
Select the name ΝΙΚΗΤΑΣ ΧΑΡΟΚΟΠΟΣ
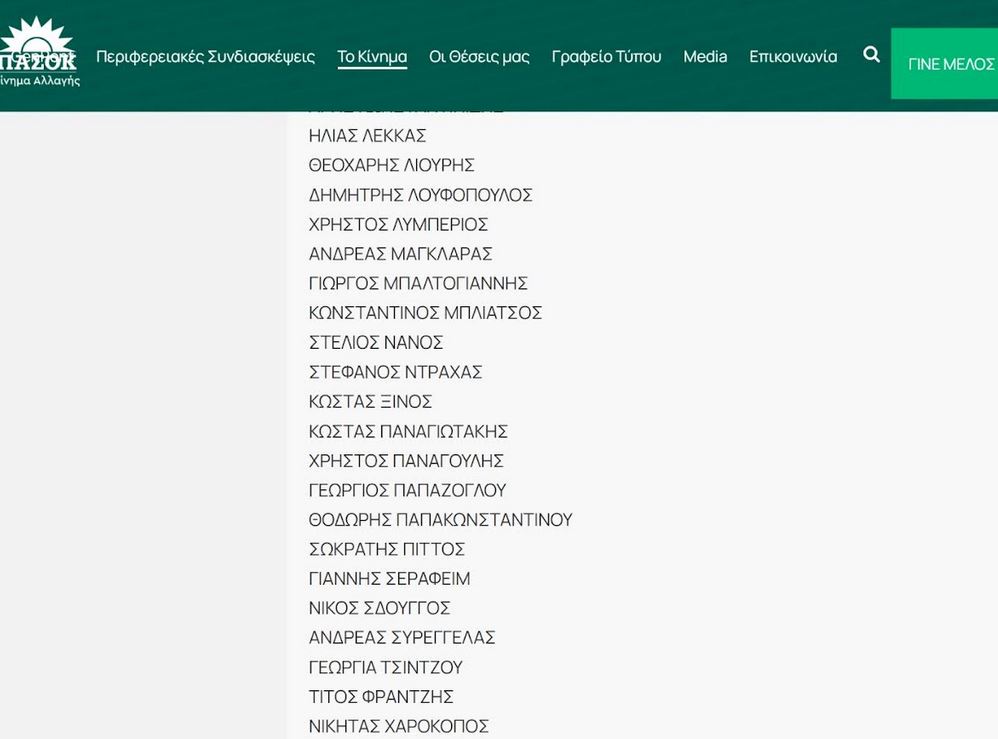tap(398, 726)
